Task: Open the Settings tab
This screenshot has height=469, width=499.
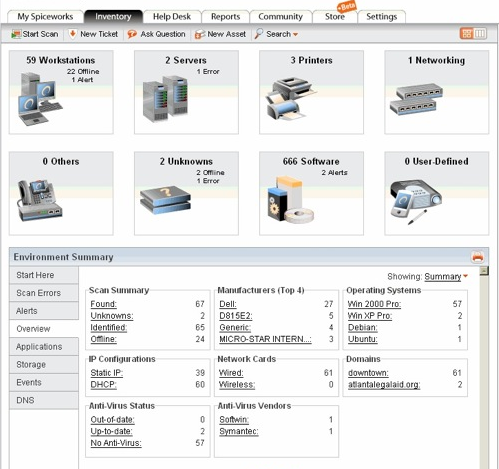Action: click(382, 17)
